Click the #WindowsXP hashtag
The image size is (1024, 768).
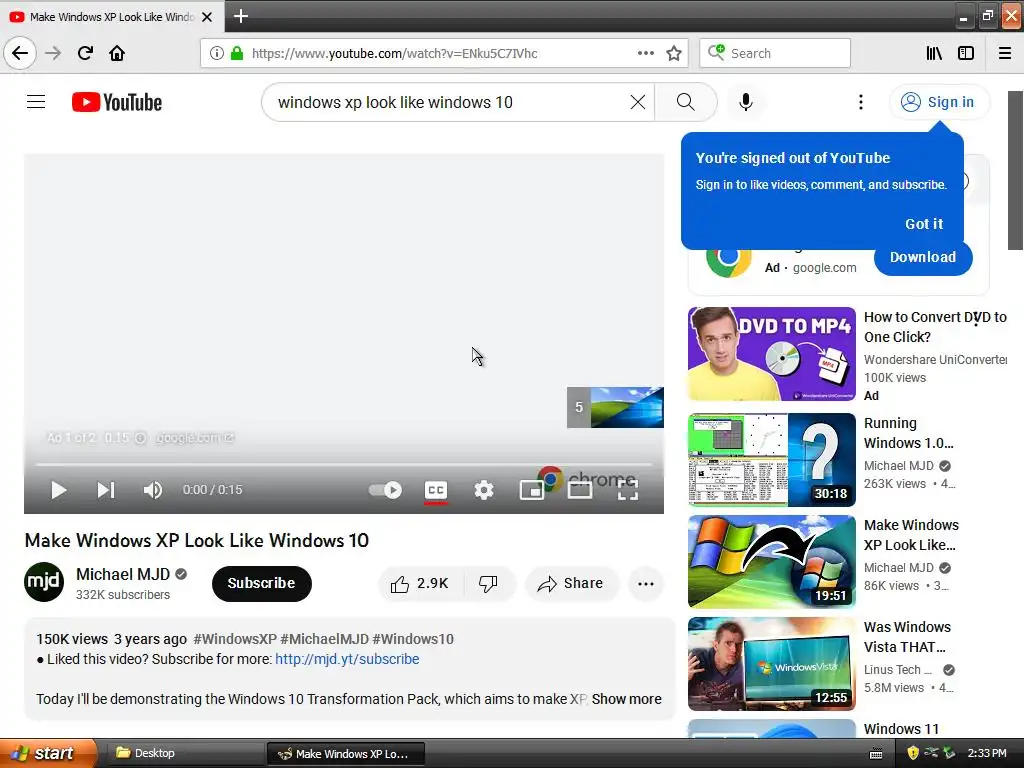coord(235,639)
